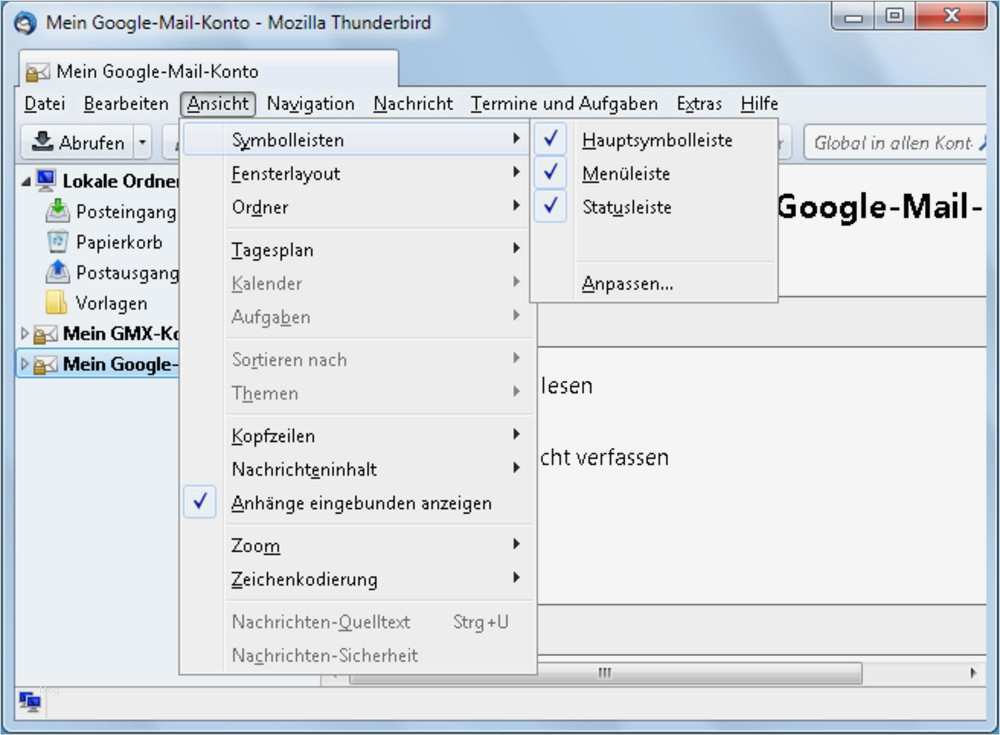The image size is (1000, 735).
Task: Expand the Mein Google account in tree
Action: 25,364
